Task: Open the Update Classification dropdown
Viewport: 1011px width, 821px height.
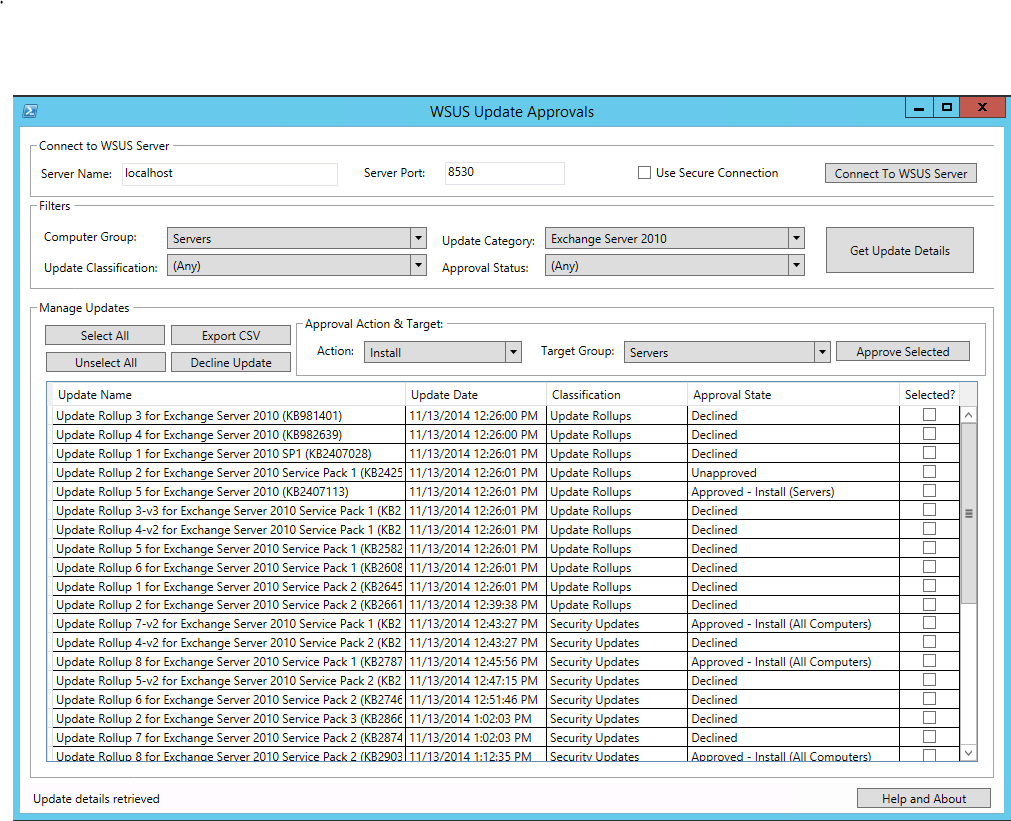Action: coord(297,265)
